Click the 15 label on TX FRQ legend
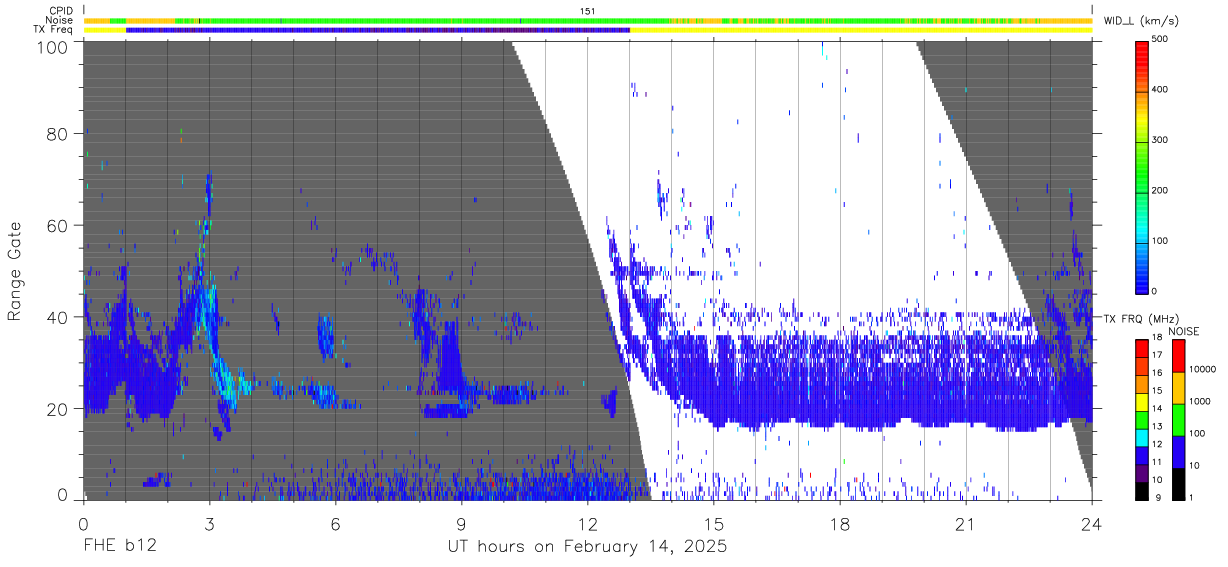This screenshot has height=567, width=1228. tap(1157, 389)
